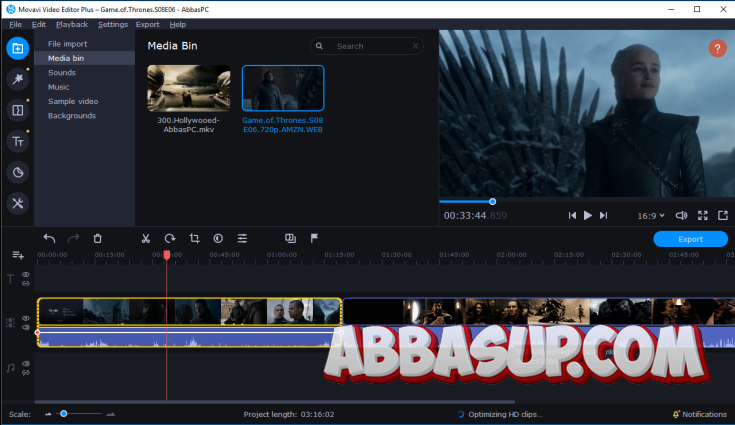
Task: Click the Notifications bell icon
Action: point(676,414)
